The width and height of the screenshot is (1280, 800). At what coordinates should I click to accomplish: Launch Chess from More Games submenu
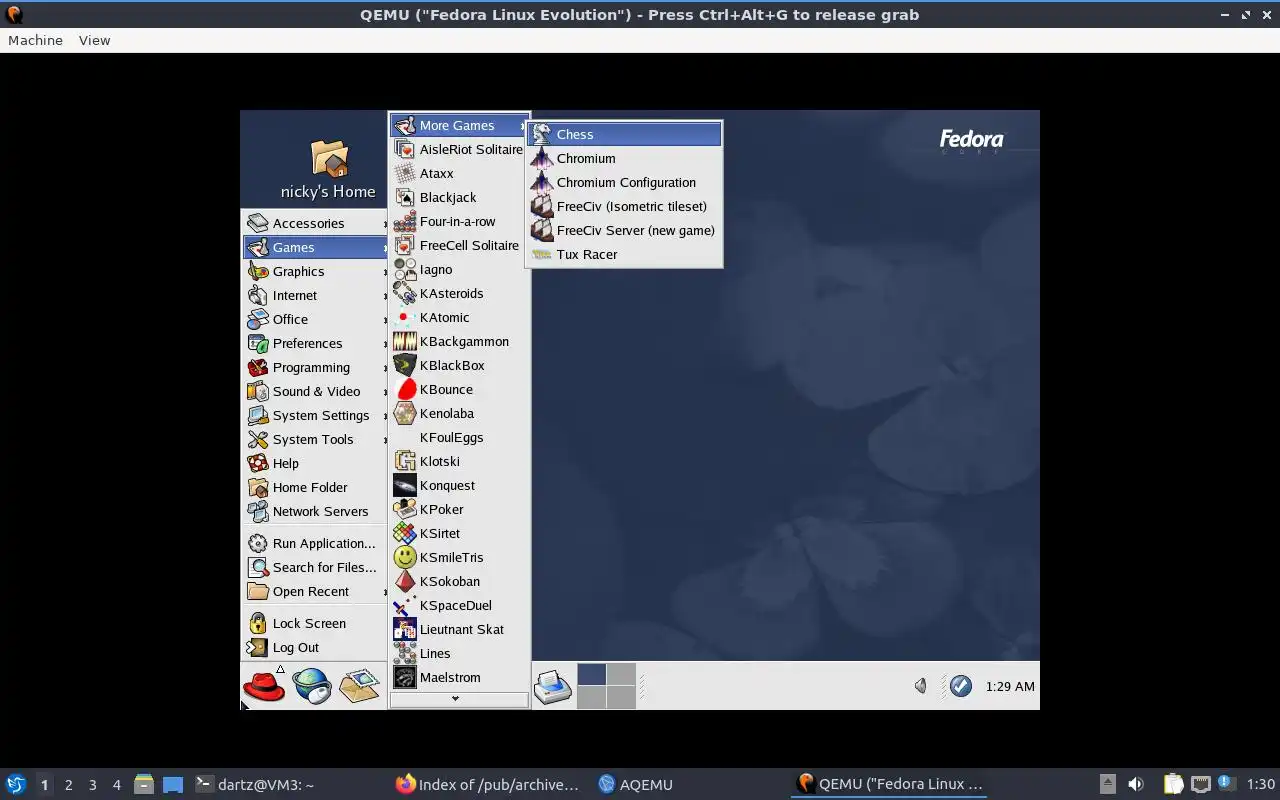pos(624,134)
